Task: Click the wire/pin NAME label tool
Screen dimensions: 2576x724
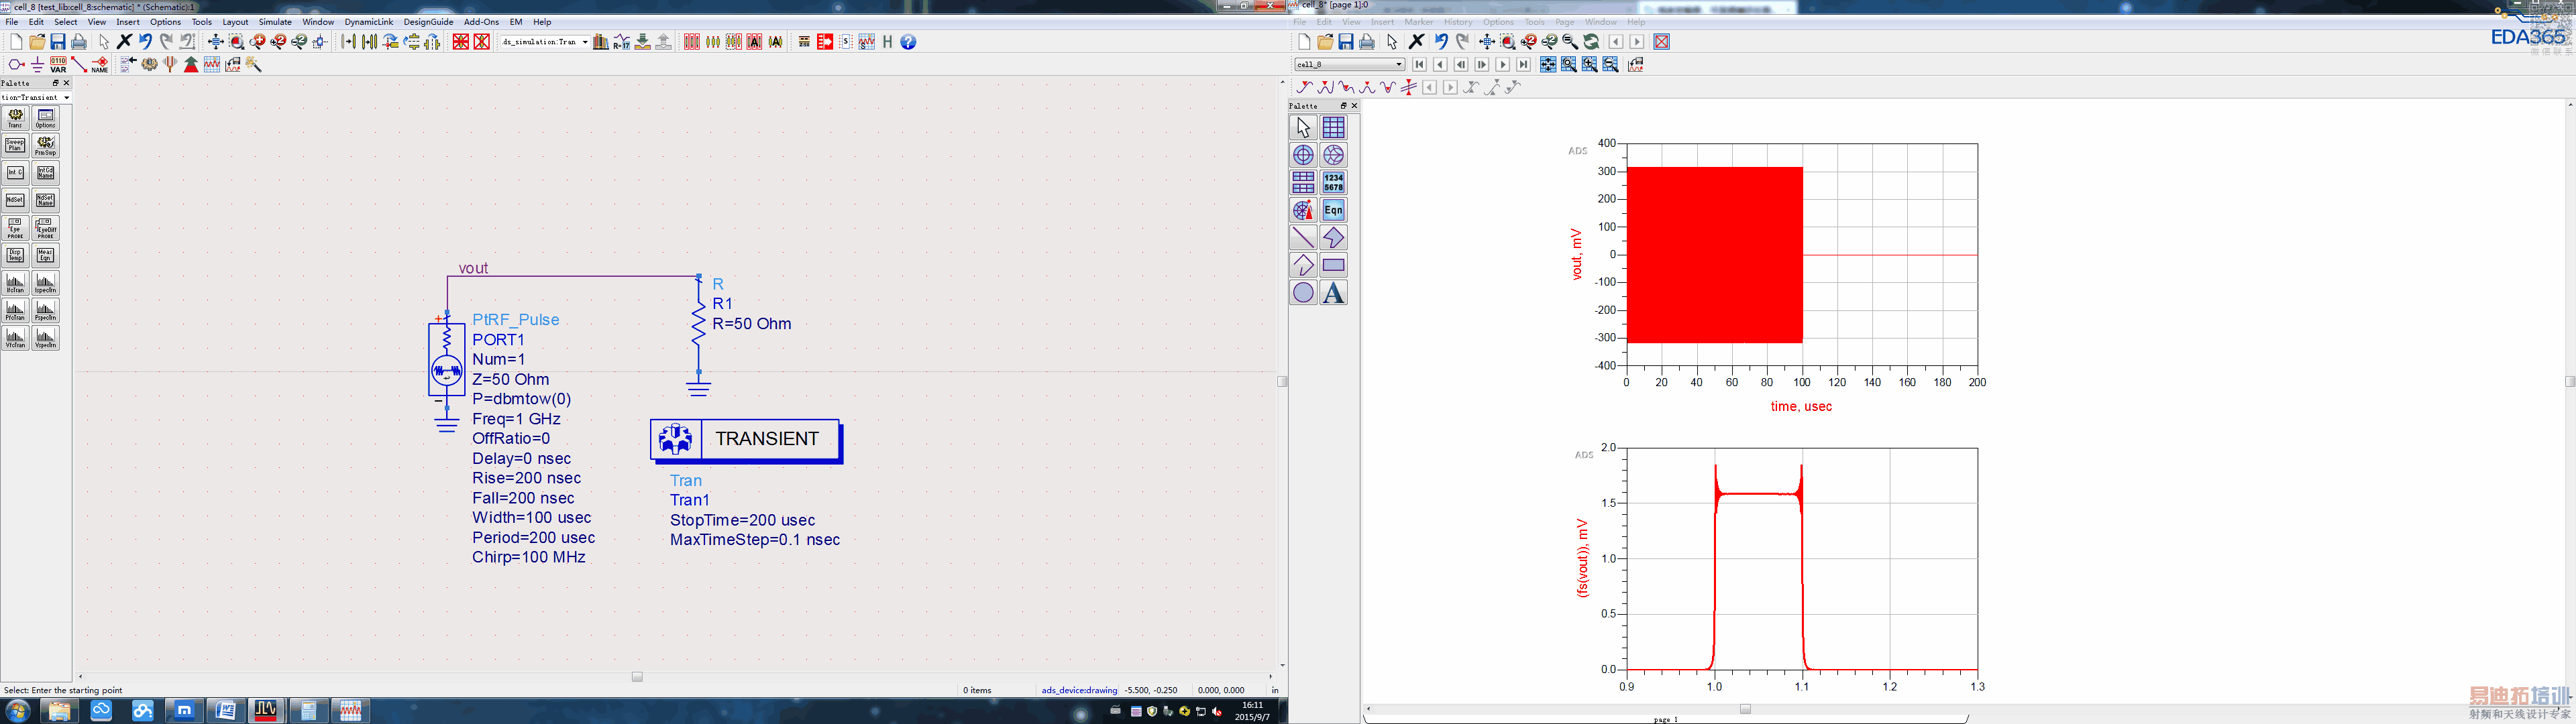Action: click(x=100, y=64)
